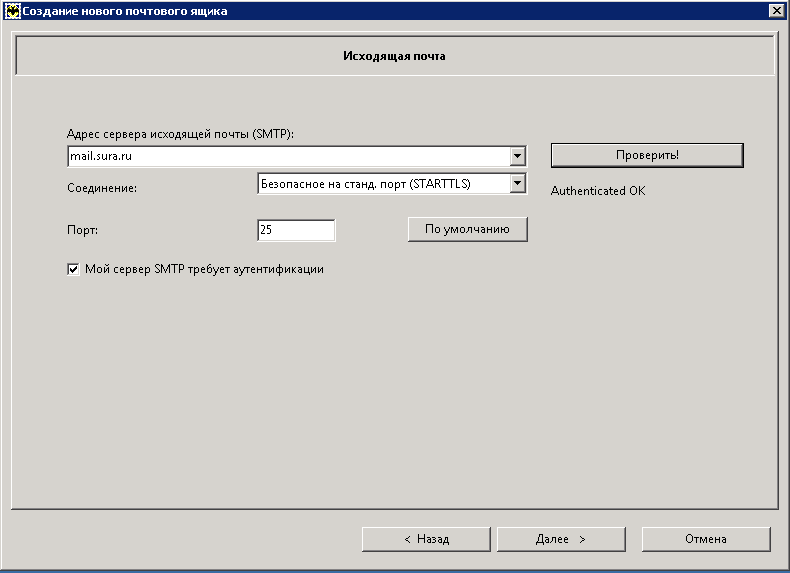Click the Исходящая почта header
The height and width of the screenshot is (573, 790).
click(394, 56)
